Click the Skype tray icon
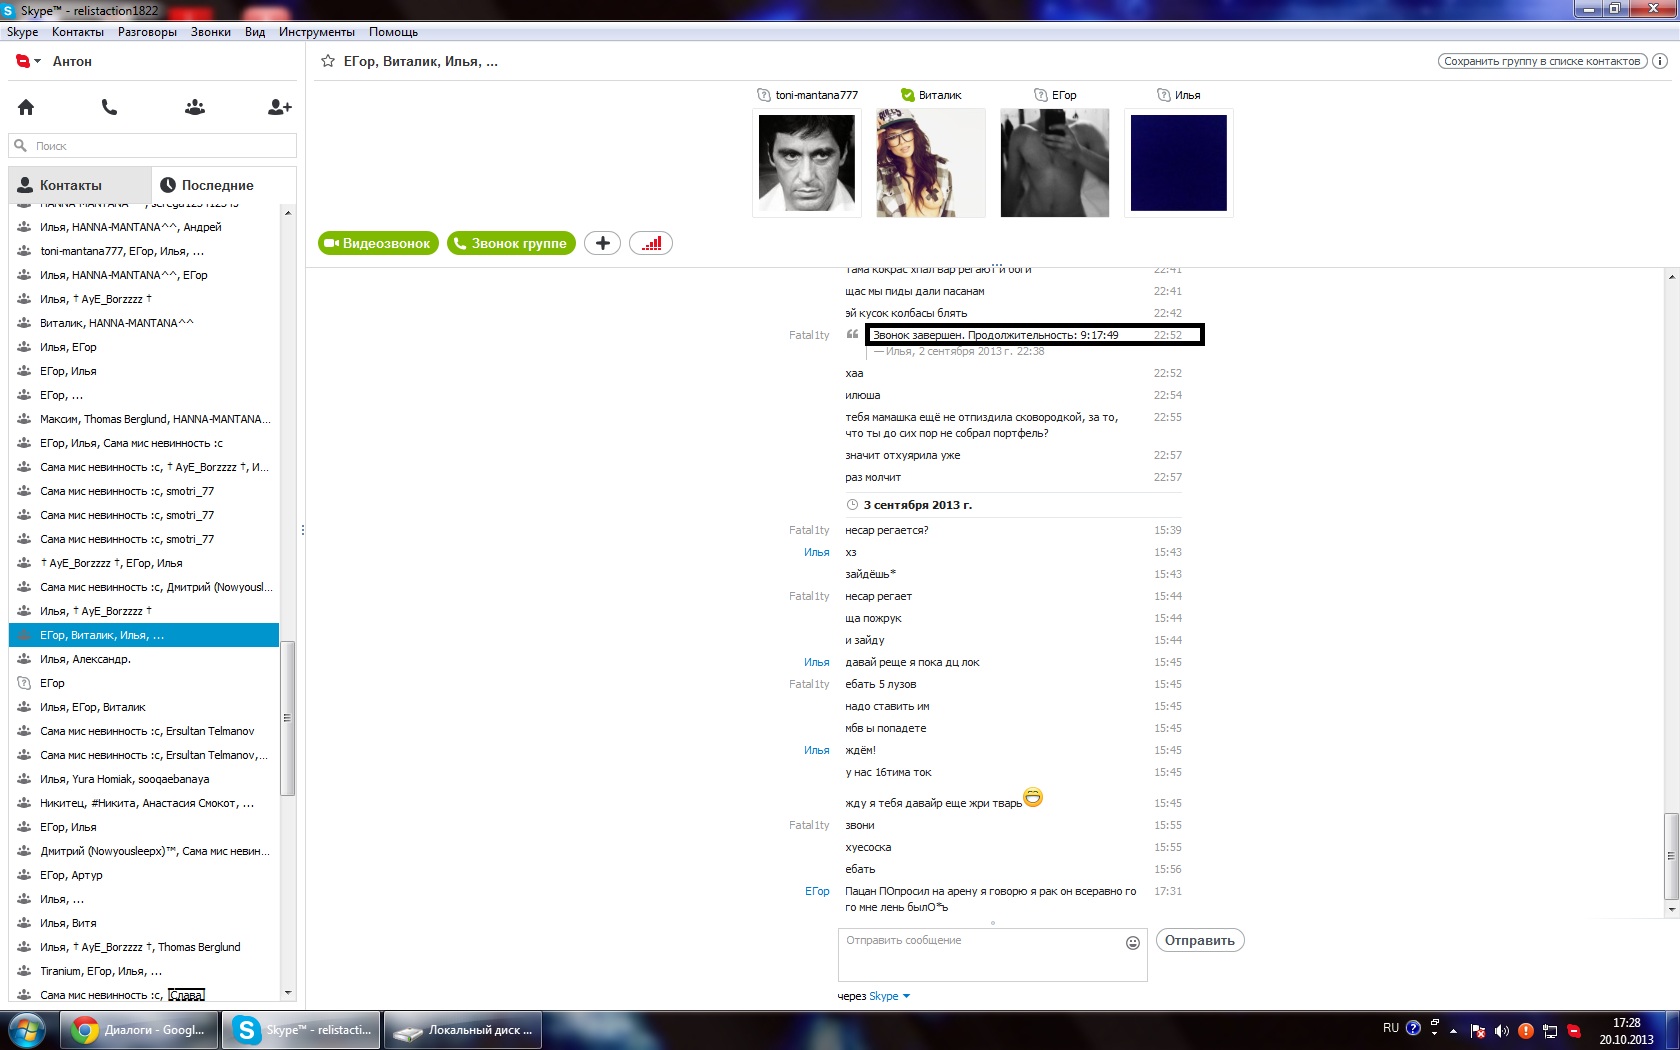The image size is (1680, 1050). (x=1574, y=1031)
